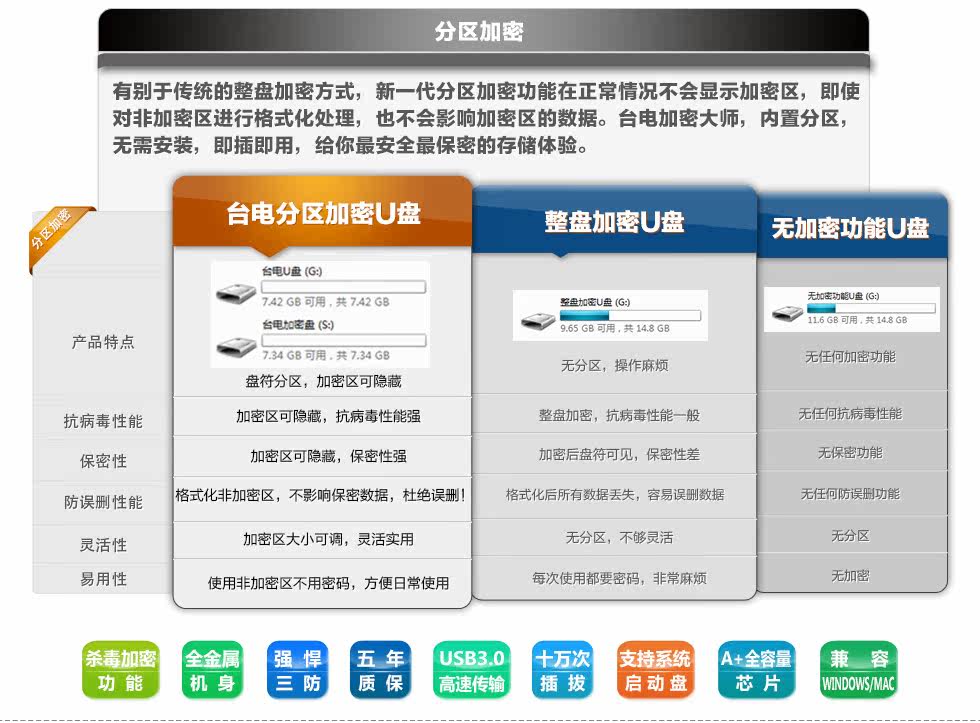Click the 杀毒加密功能 green badge
The height and width of the screenshot is (723, 980).
click(121, 670)
